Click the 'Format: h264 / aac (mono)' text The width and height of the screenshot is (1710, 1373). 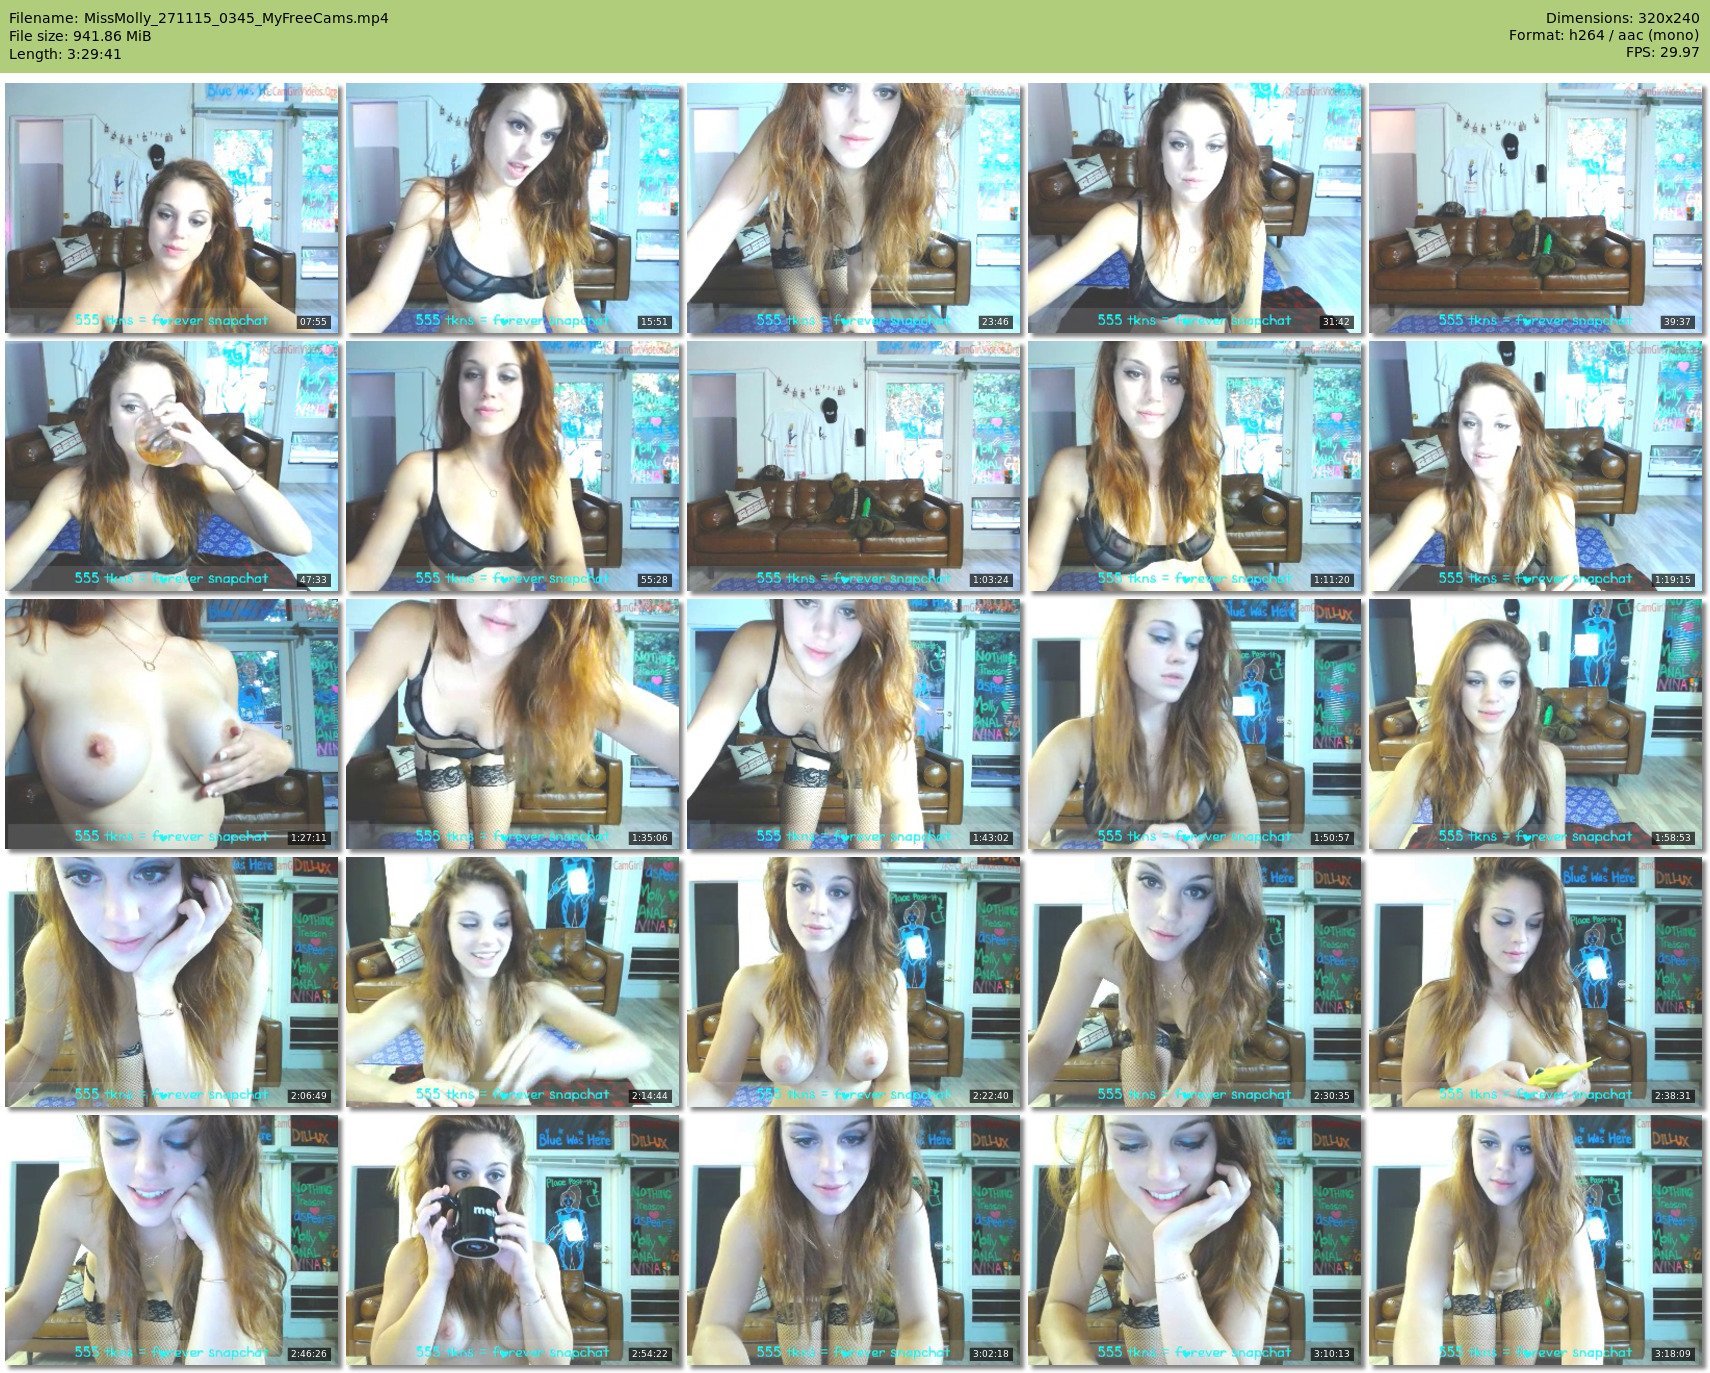tap(1604, 36)
